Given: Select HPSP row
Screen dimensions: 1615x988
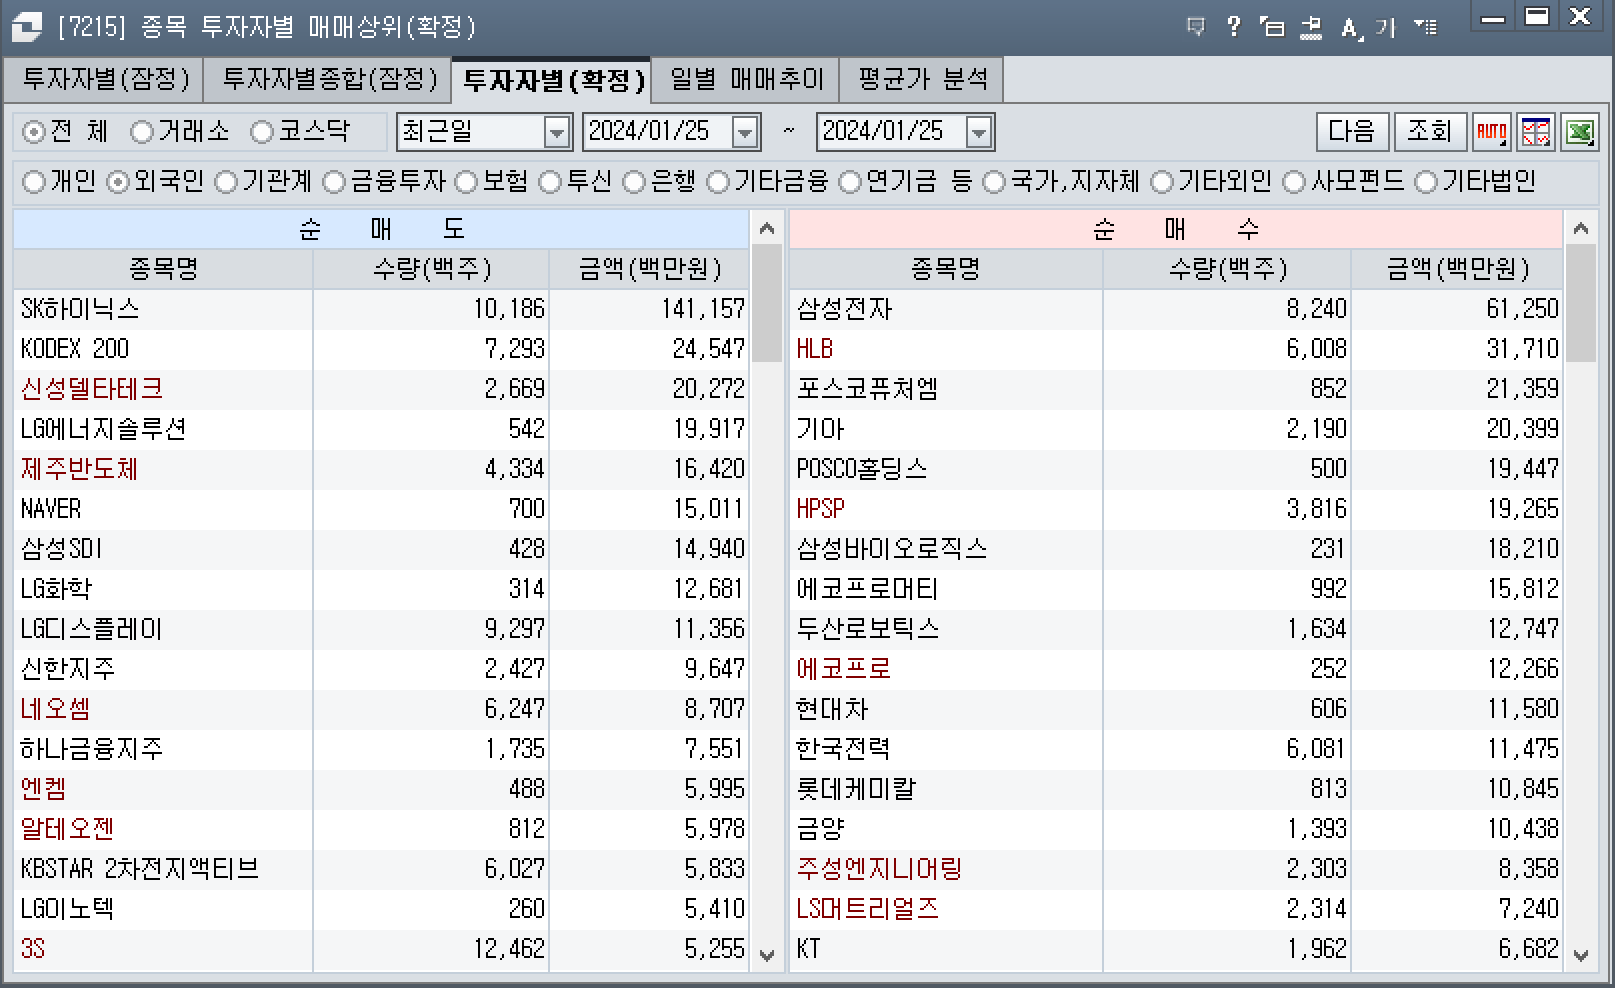Looking at the screenshot, I should [x=1176, y=509].
